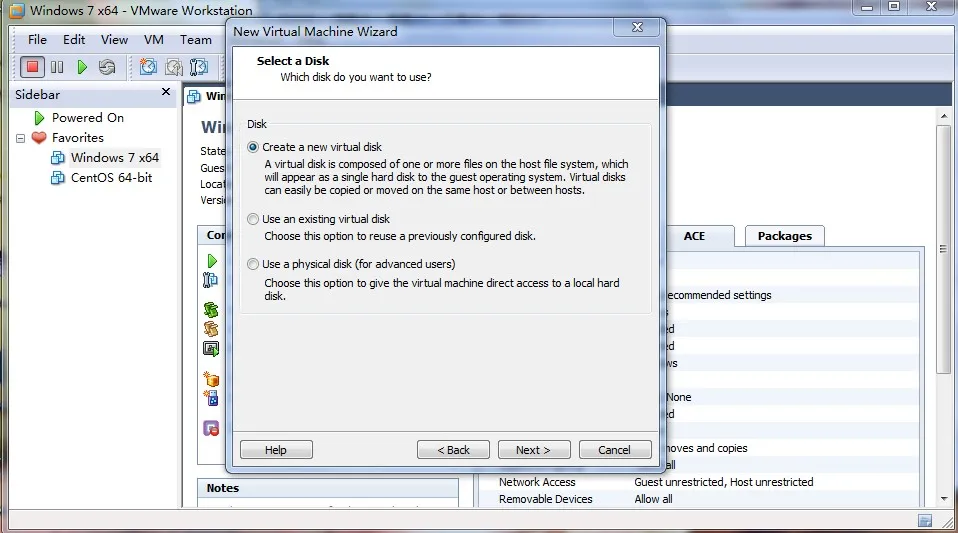
Task: Click the edit settings wrench icon in Commands panel
Action: tap(210, 280)
